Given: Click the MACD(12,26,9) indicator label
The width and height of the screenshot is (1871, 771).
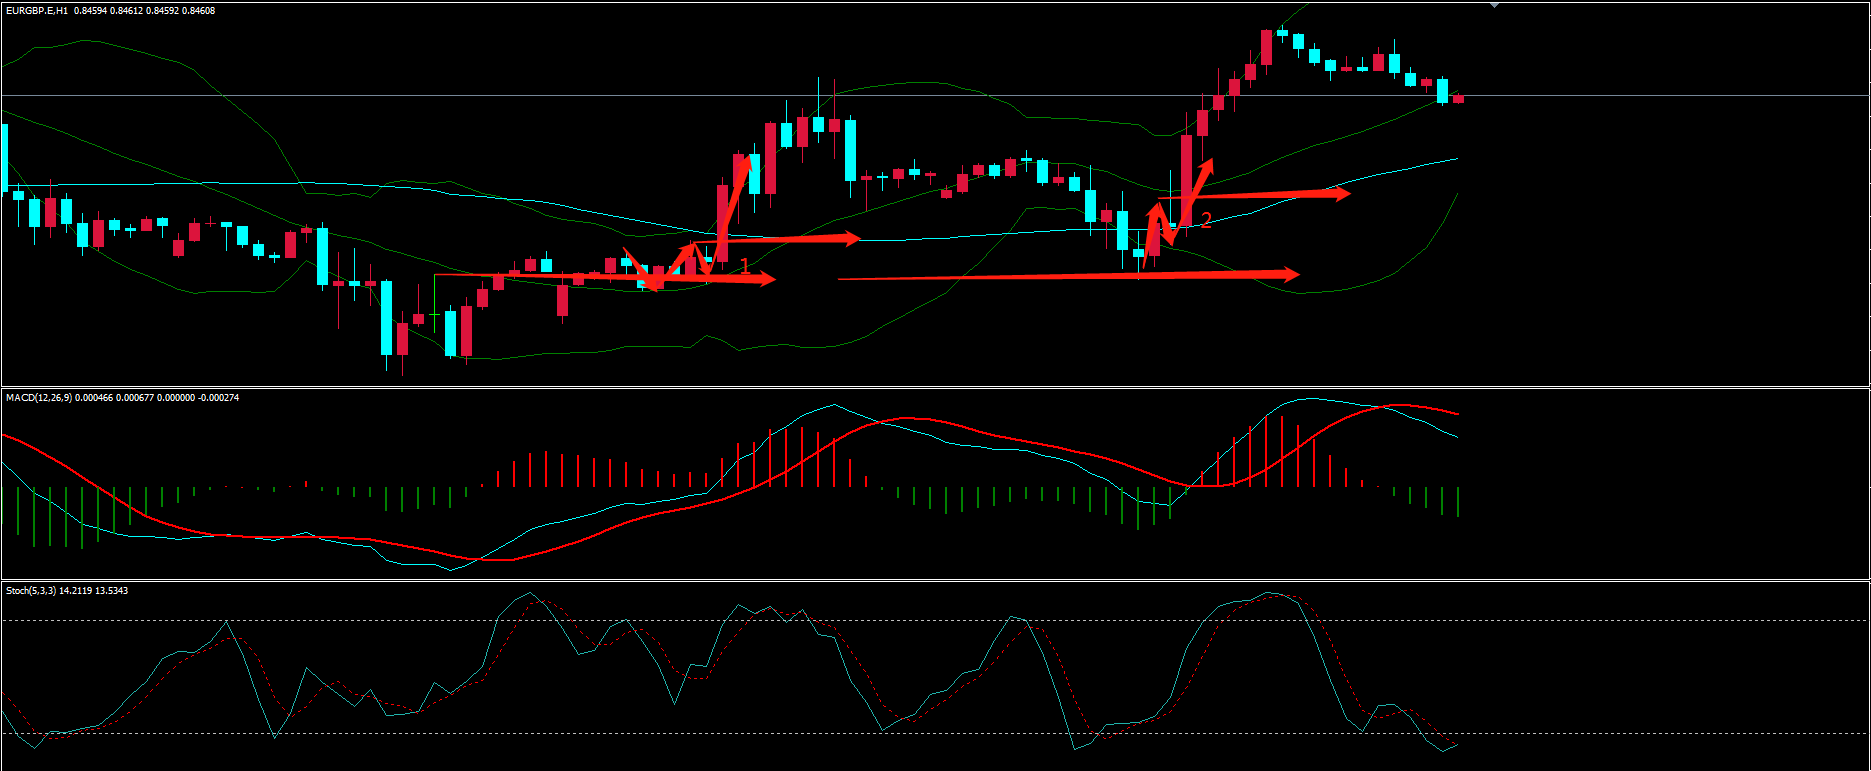Looking at the screenshot, I should tap(38, 398).
